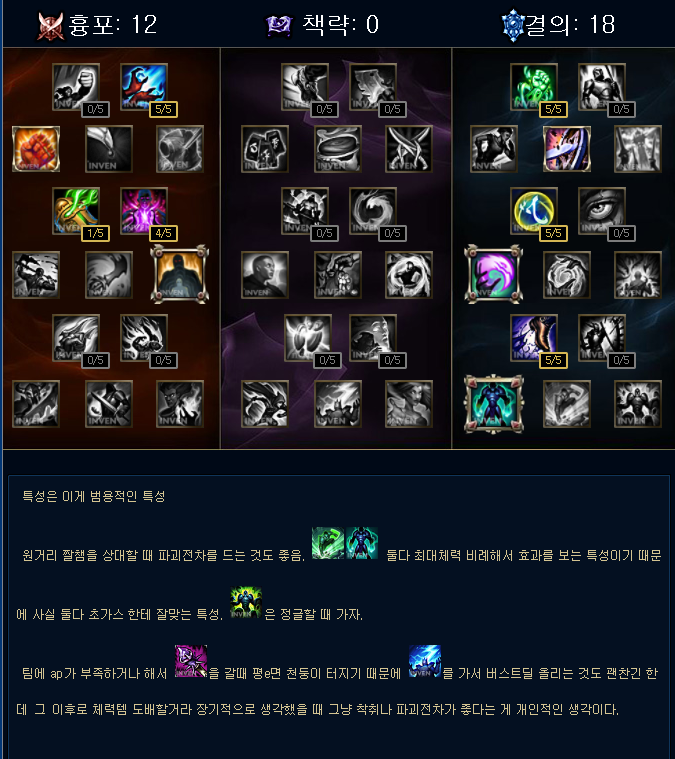The height and width of the screenshot is (759, 675).
Task: Select the orange glowing fist mastery icon
Action: [36, 149]
